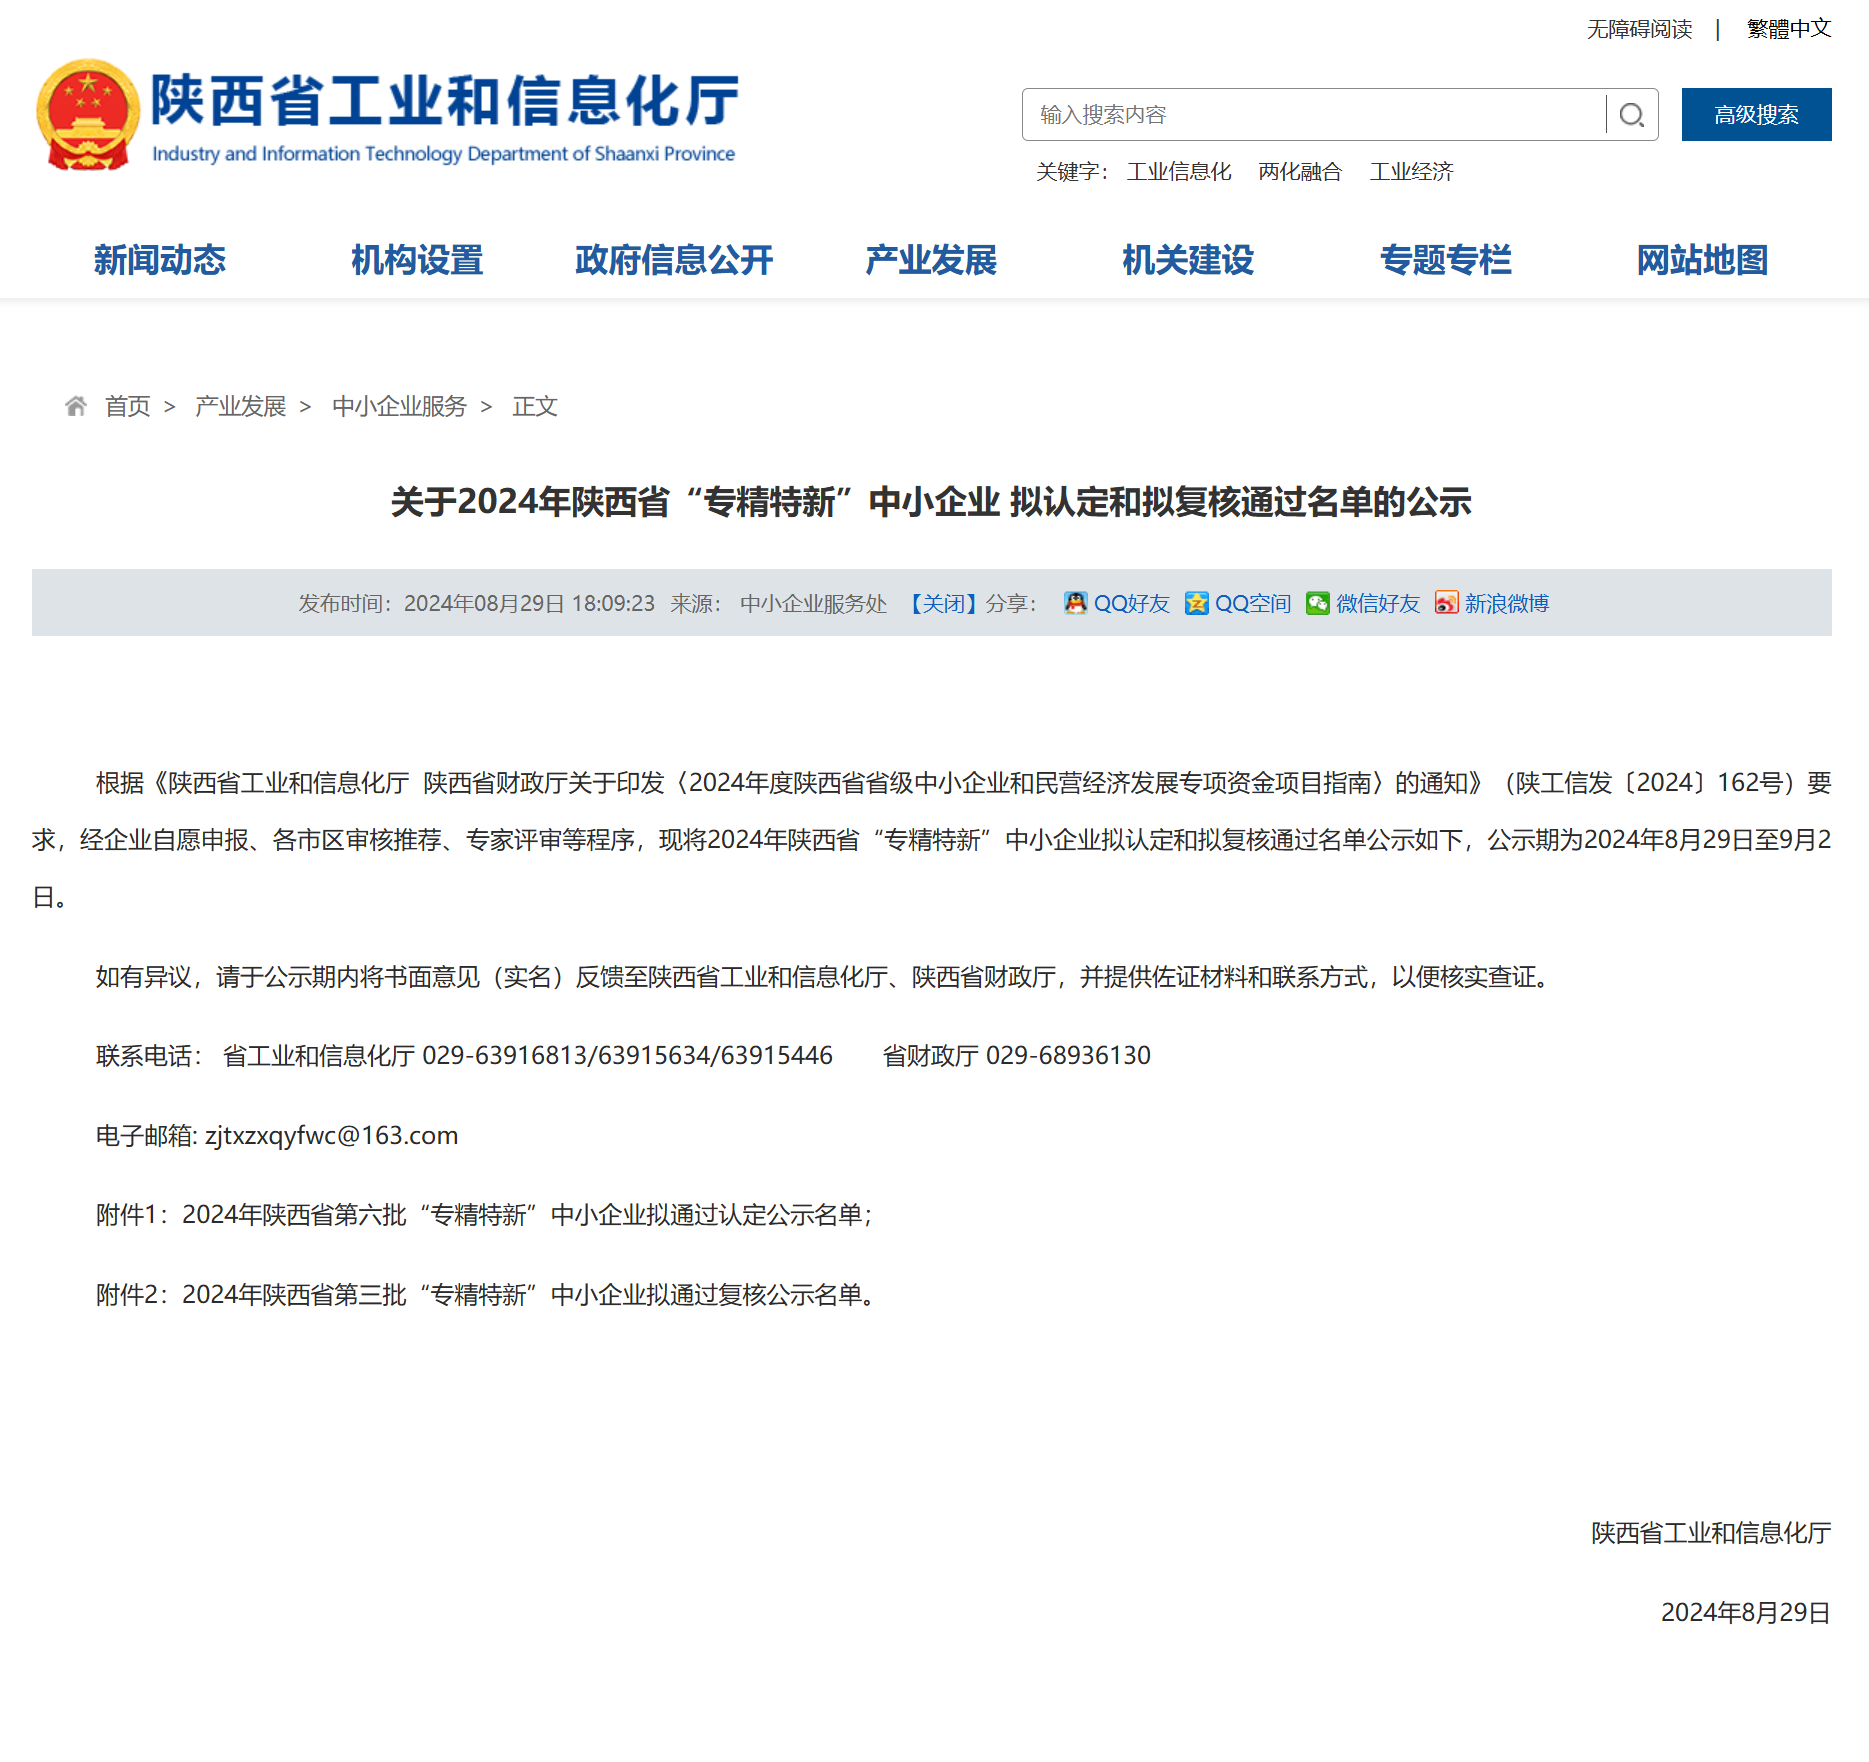Share via 微信好友 WeChat icon
The image size is (1869, 1762).
click(1317, 603)
